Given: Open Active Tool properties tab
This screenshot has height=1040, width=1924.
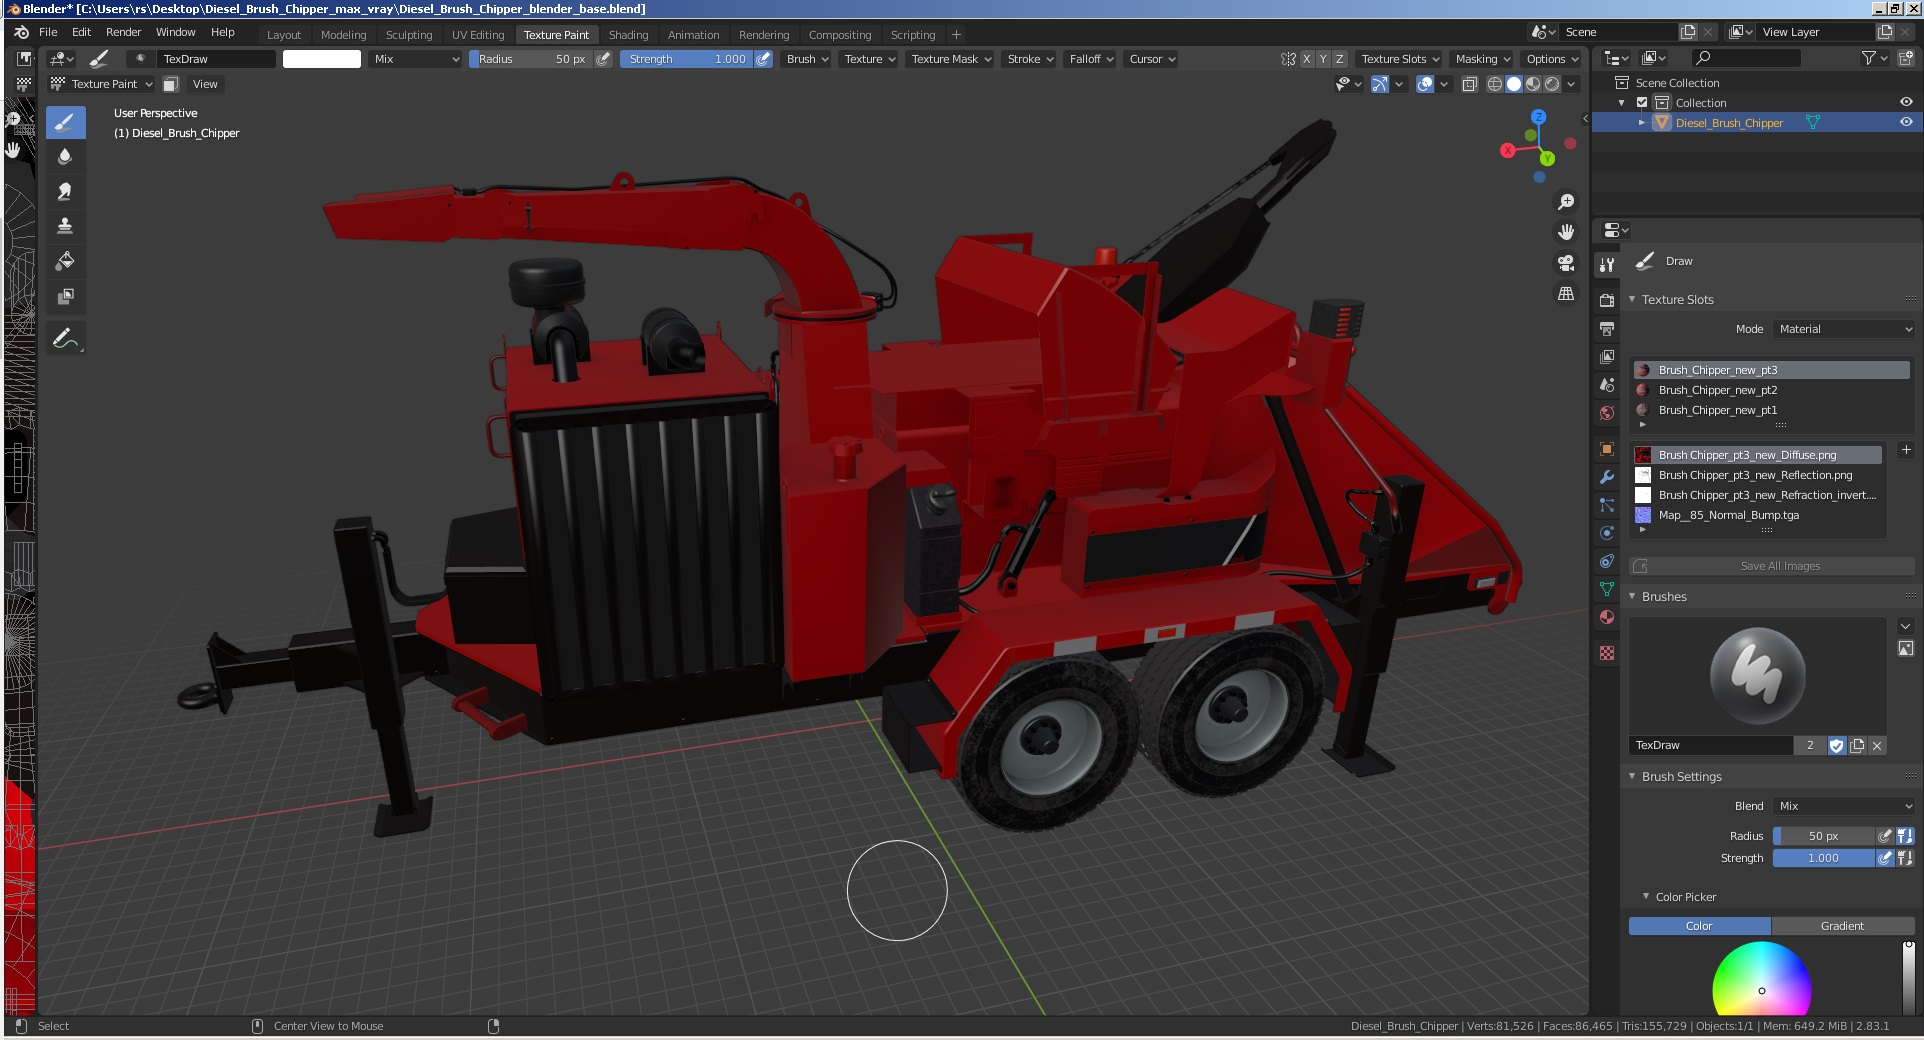Looking at the screenshot, I should point(1606,265).
